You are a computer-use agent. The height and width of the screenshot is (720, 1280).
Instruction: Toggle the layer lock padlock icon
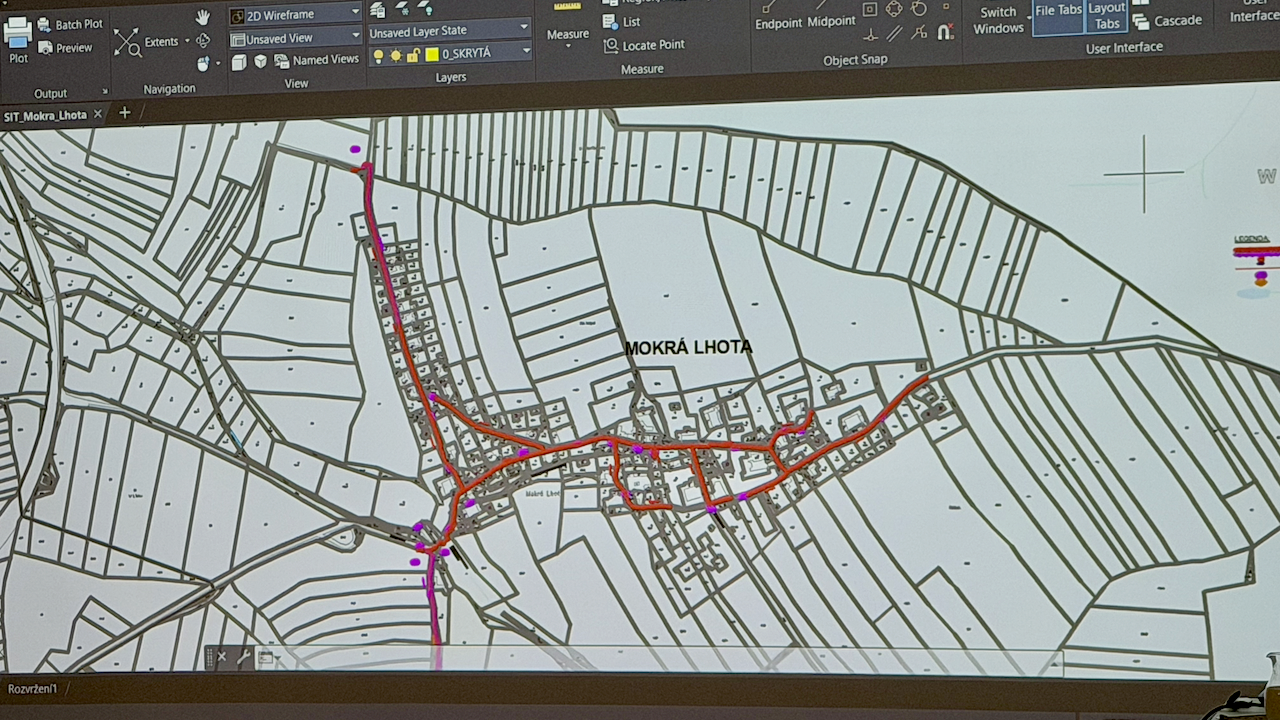[413, 55]
